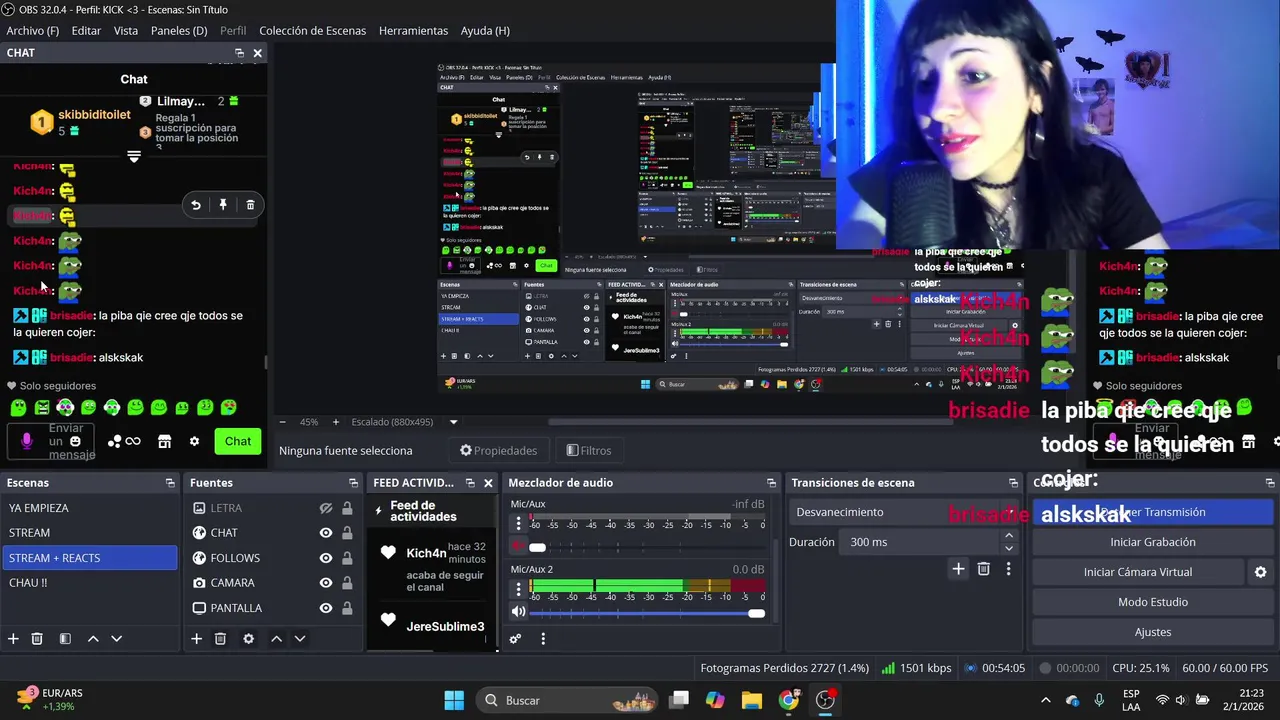
Task: Click the taskbar Buscar search box
Action: pos(568,700)
